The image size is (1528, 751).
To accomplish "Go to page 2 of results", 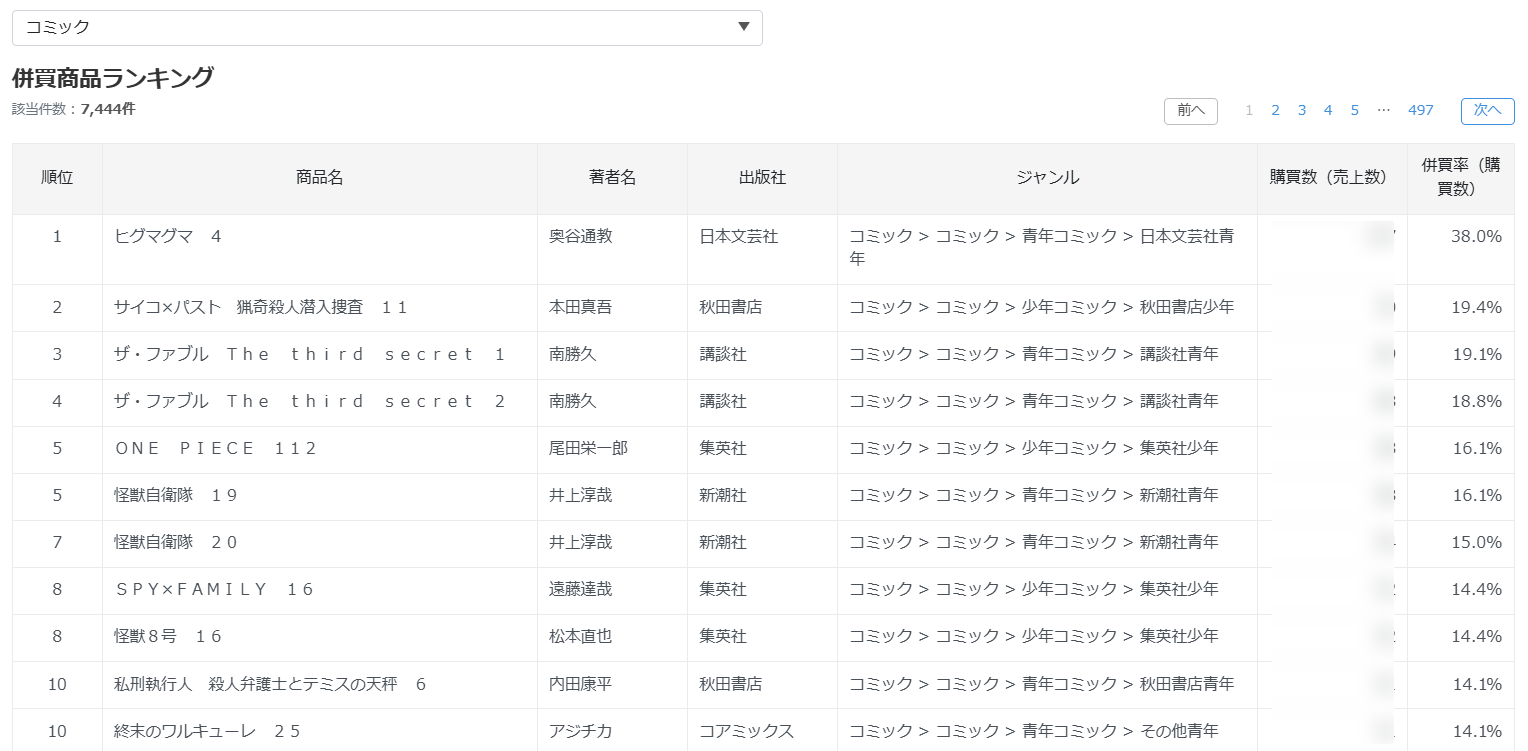I will tap(1275, 110).
